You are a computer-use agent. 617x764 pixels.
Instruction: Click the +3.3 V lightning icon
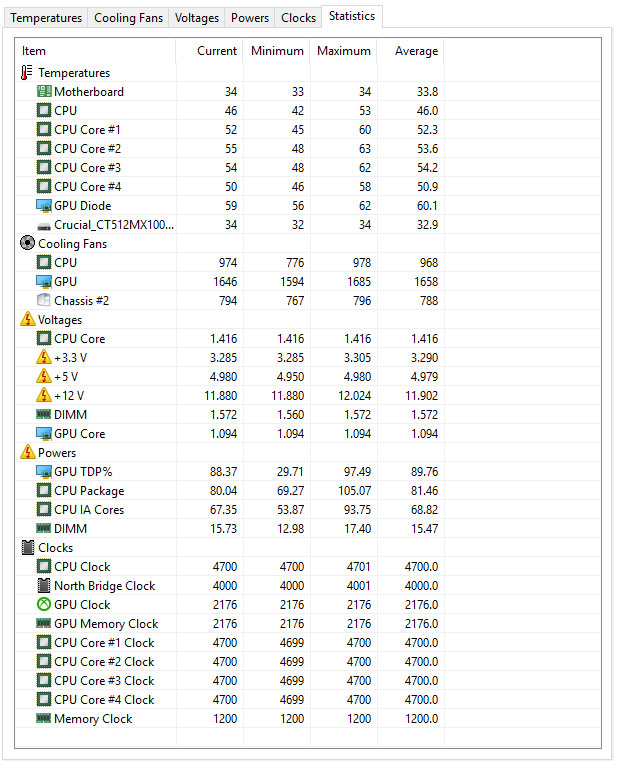click(44, 357)
